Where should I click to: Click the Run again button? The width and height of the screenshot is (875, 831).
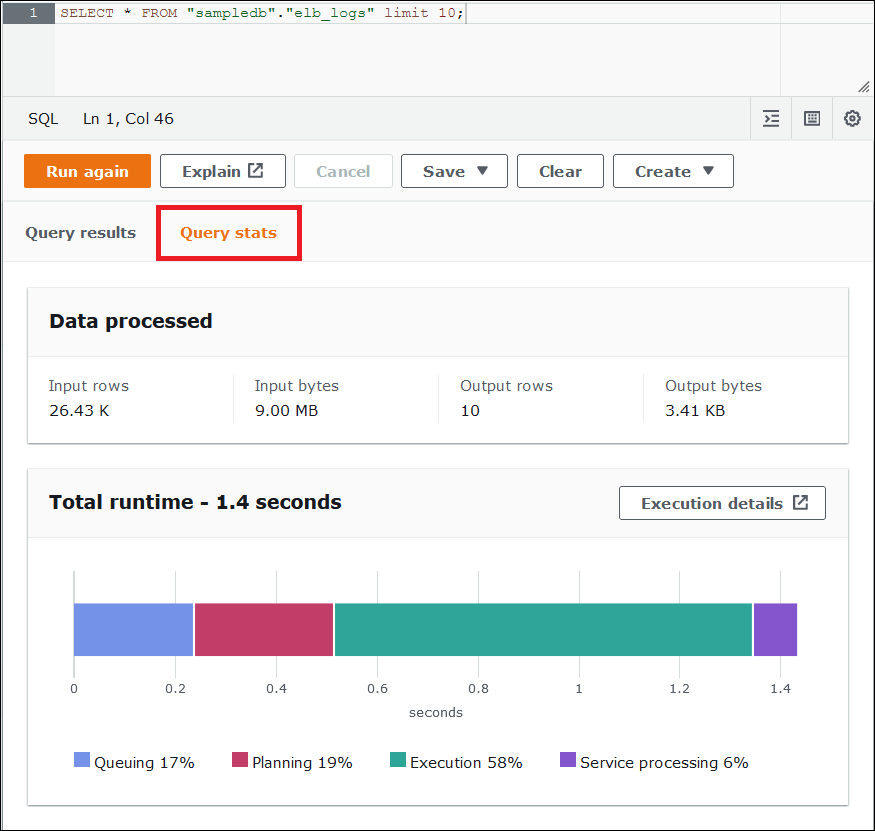pos(87,170)
